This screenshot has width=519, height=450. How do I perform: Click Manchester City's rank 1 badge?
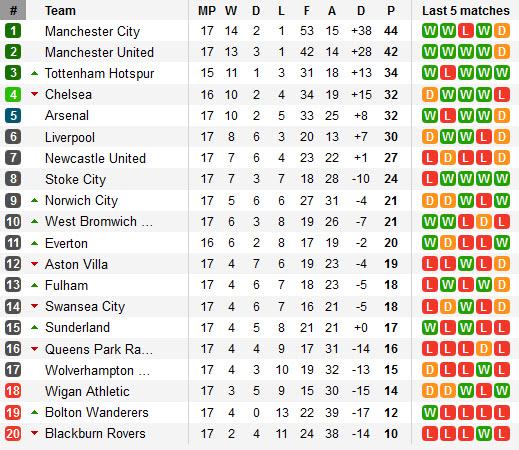tap(13, 31)
